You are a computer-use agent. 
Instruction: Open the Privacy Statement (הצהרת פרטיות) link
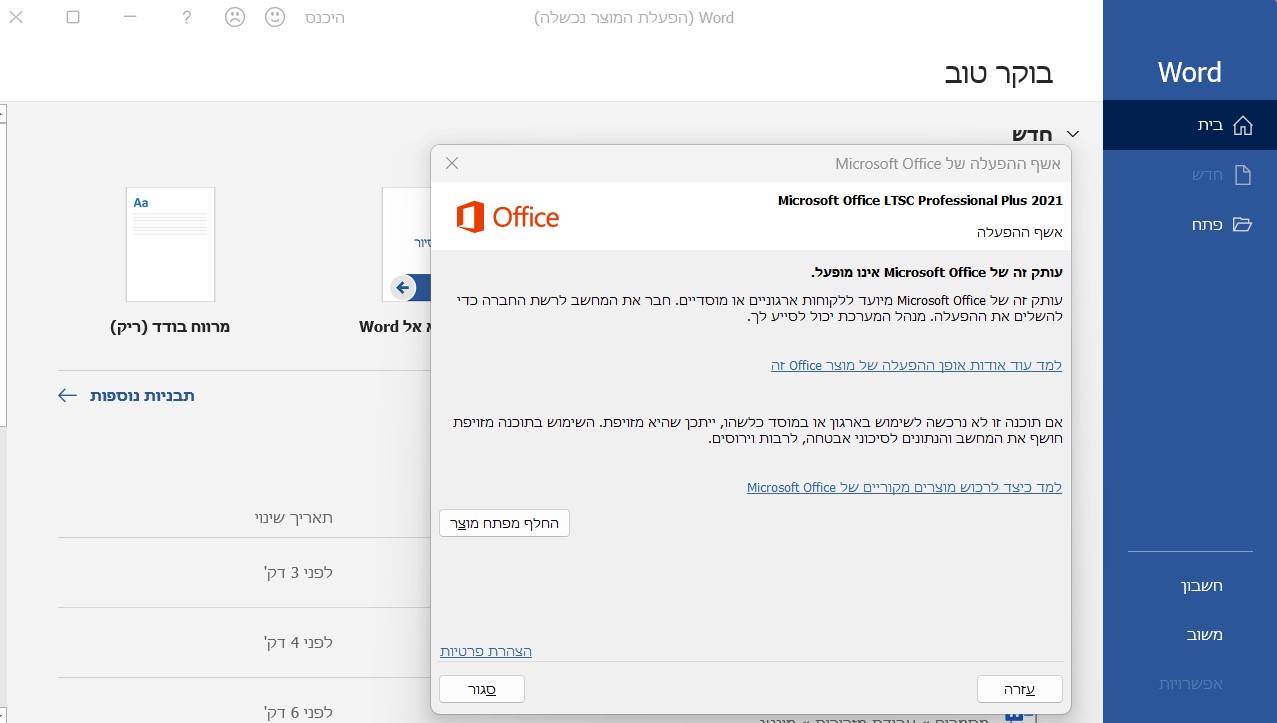[x=486, y=651]
